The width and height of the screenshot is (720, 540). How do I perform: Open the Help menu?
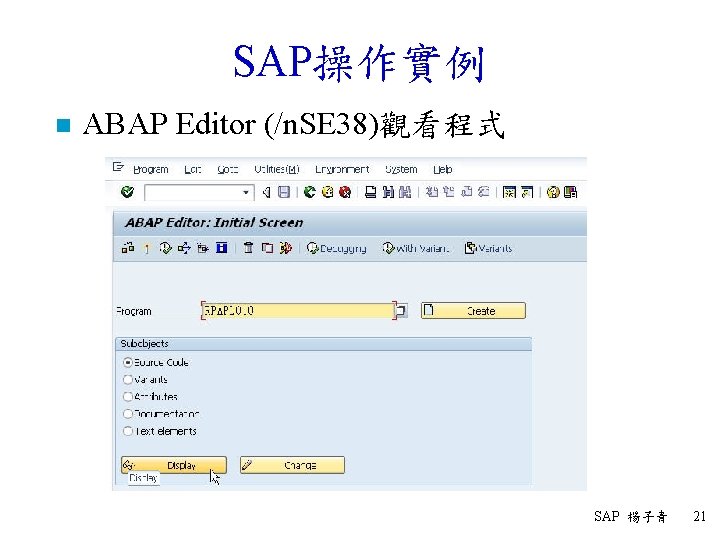click(x=443, y=169)
